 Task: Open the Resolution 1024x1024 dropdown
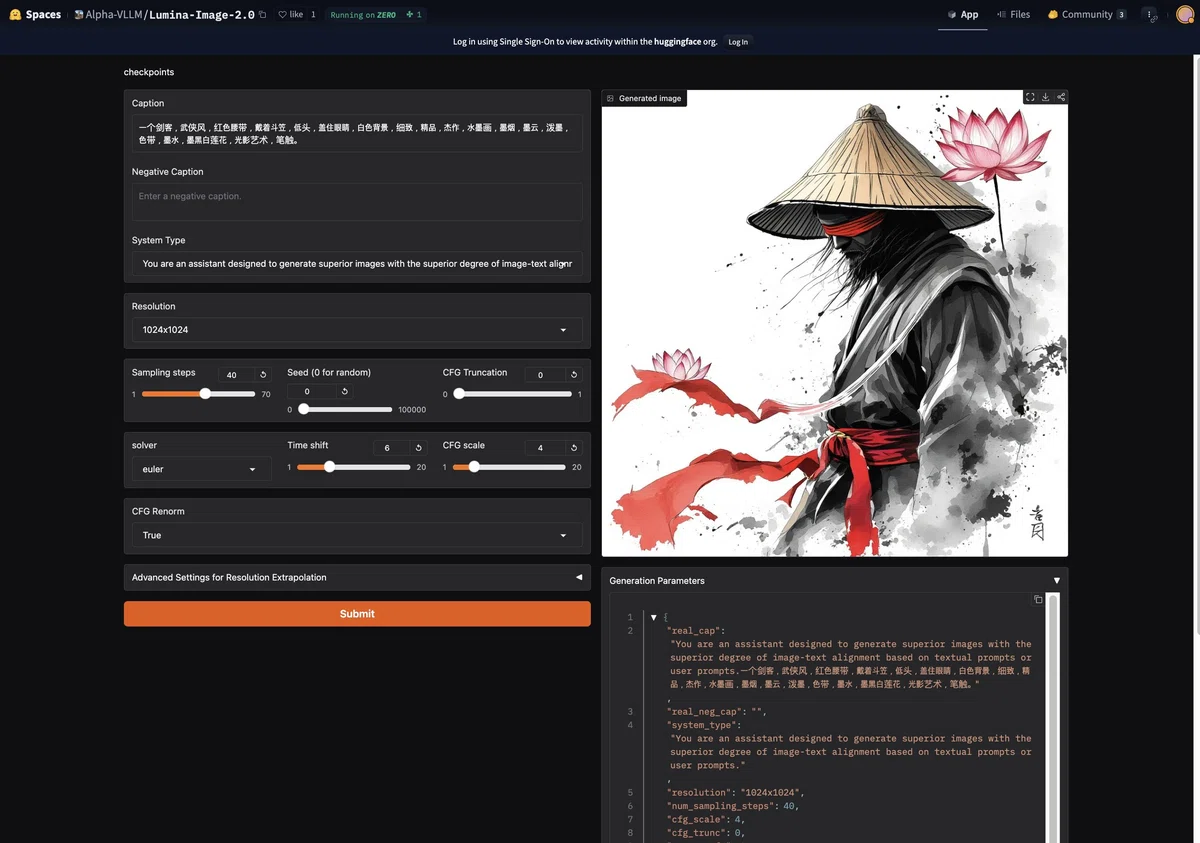(x=357, y=330)
